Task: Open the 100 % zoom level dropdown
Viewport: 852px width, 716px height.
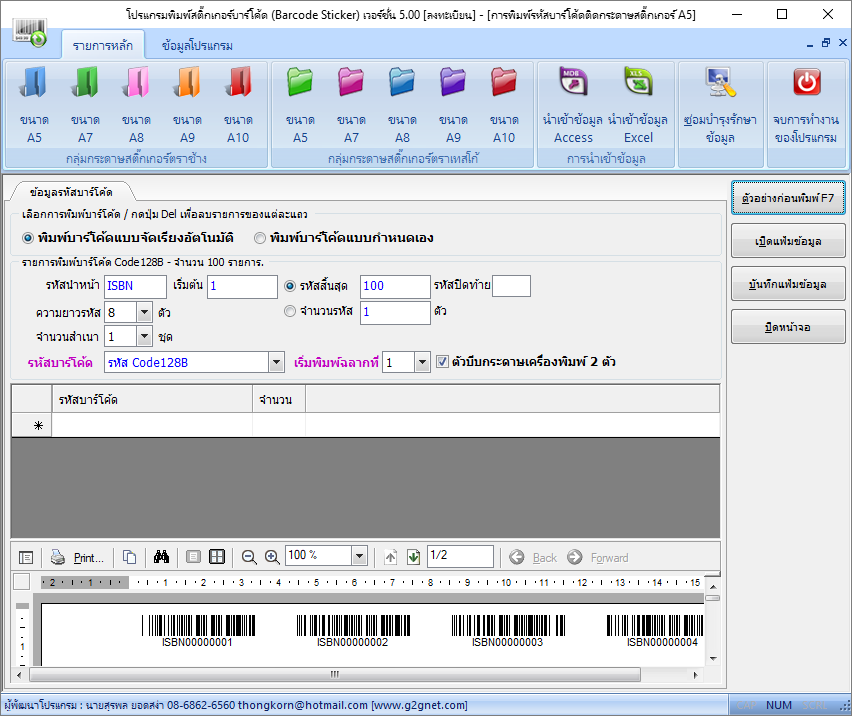Action: [x=359, y=556]
